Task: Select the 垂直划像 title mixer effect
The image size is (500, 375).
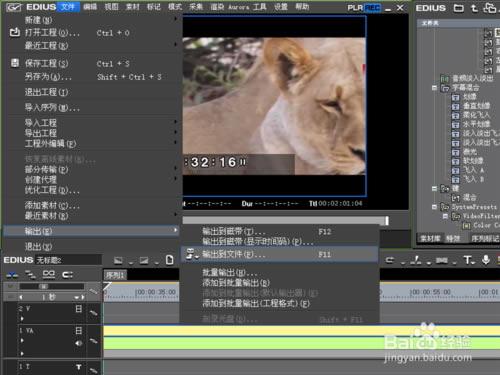Action: click(x=476, y=106)
